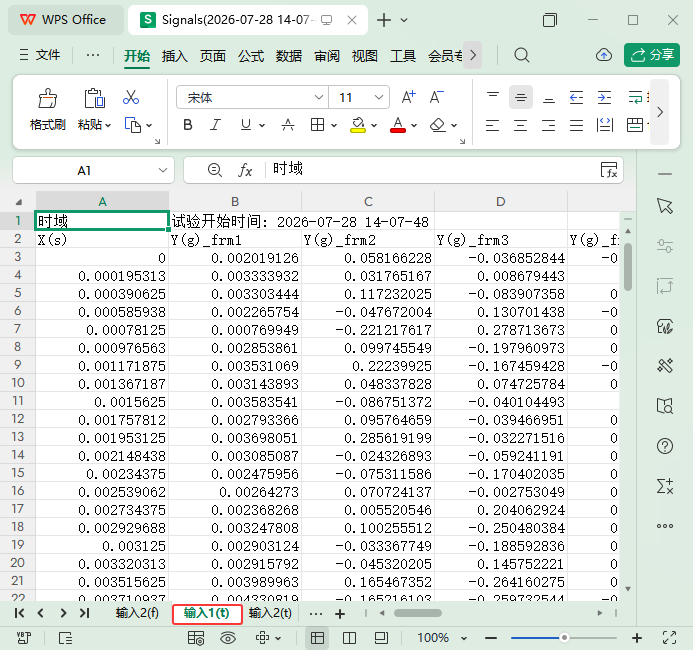Switch to normal view mode
This screenshot has width=693, height=650.
coord(317,638)
